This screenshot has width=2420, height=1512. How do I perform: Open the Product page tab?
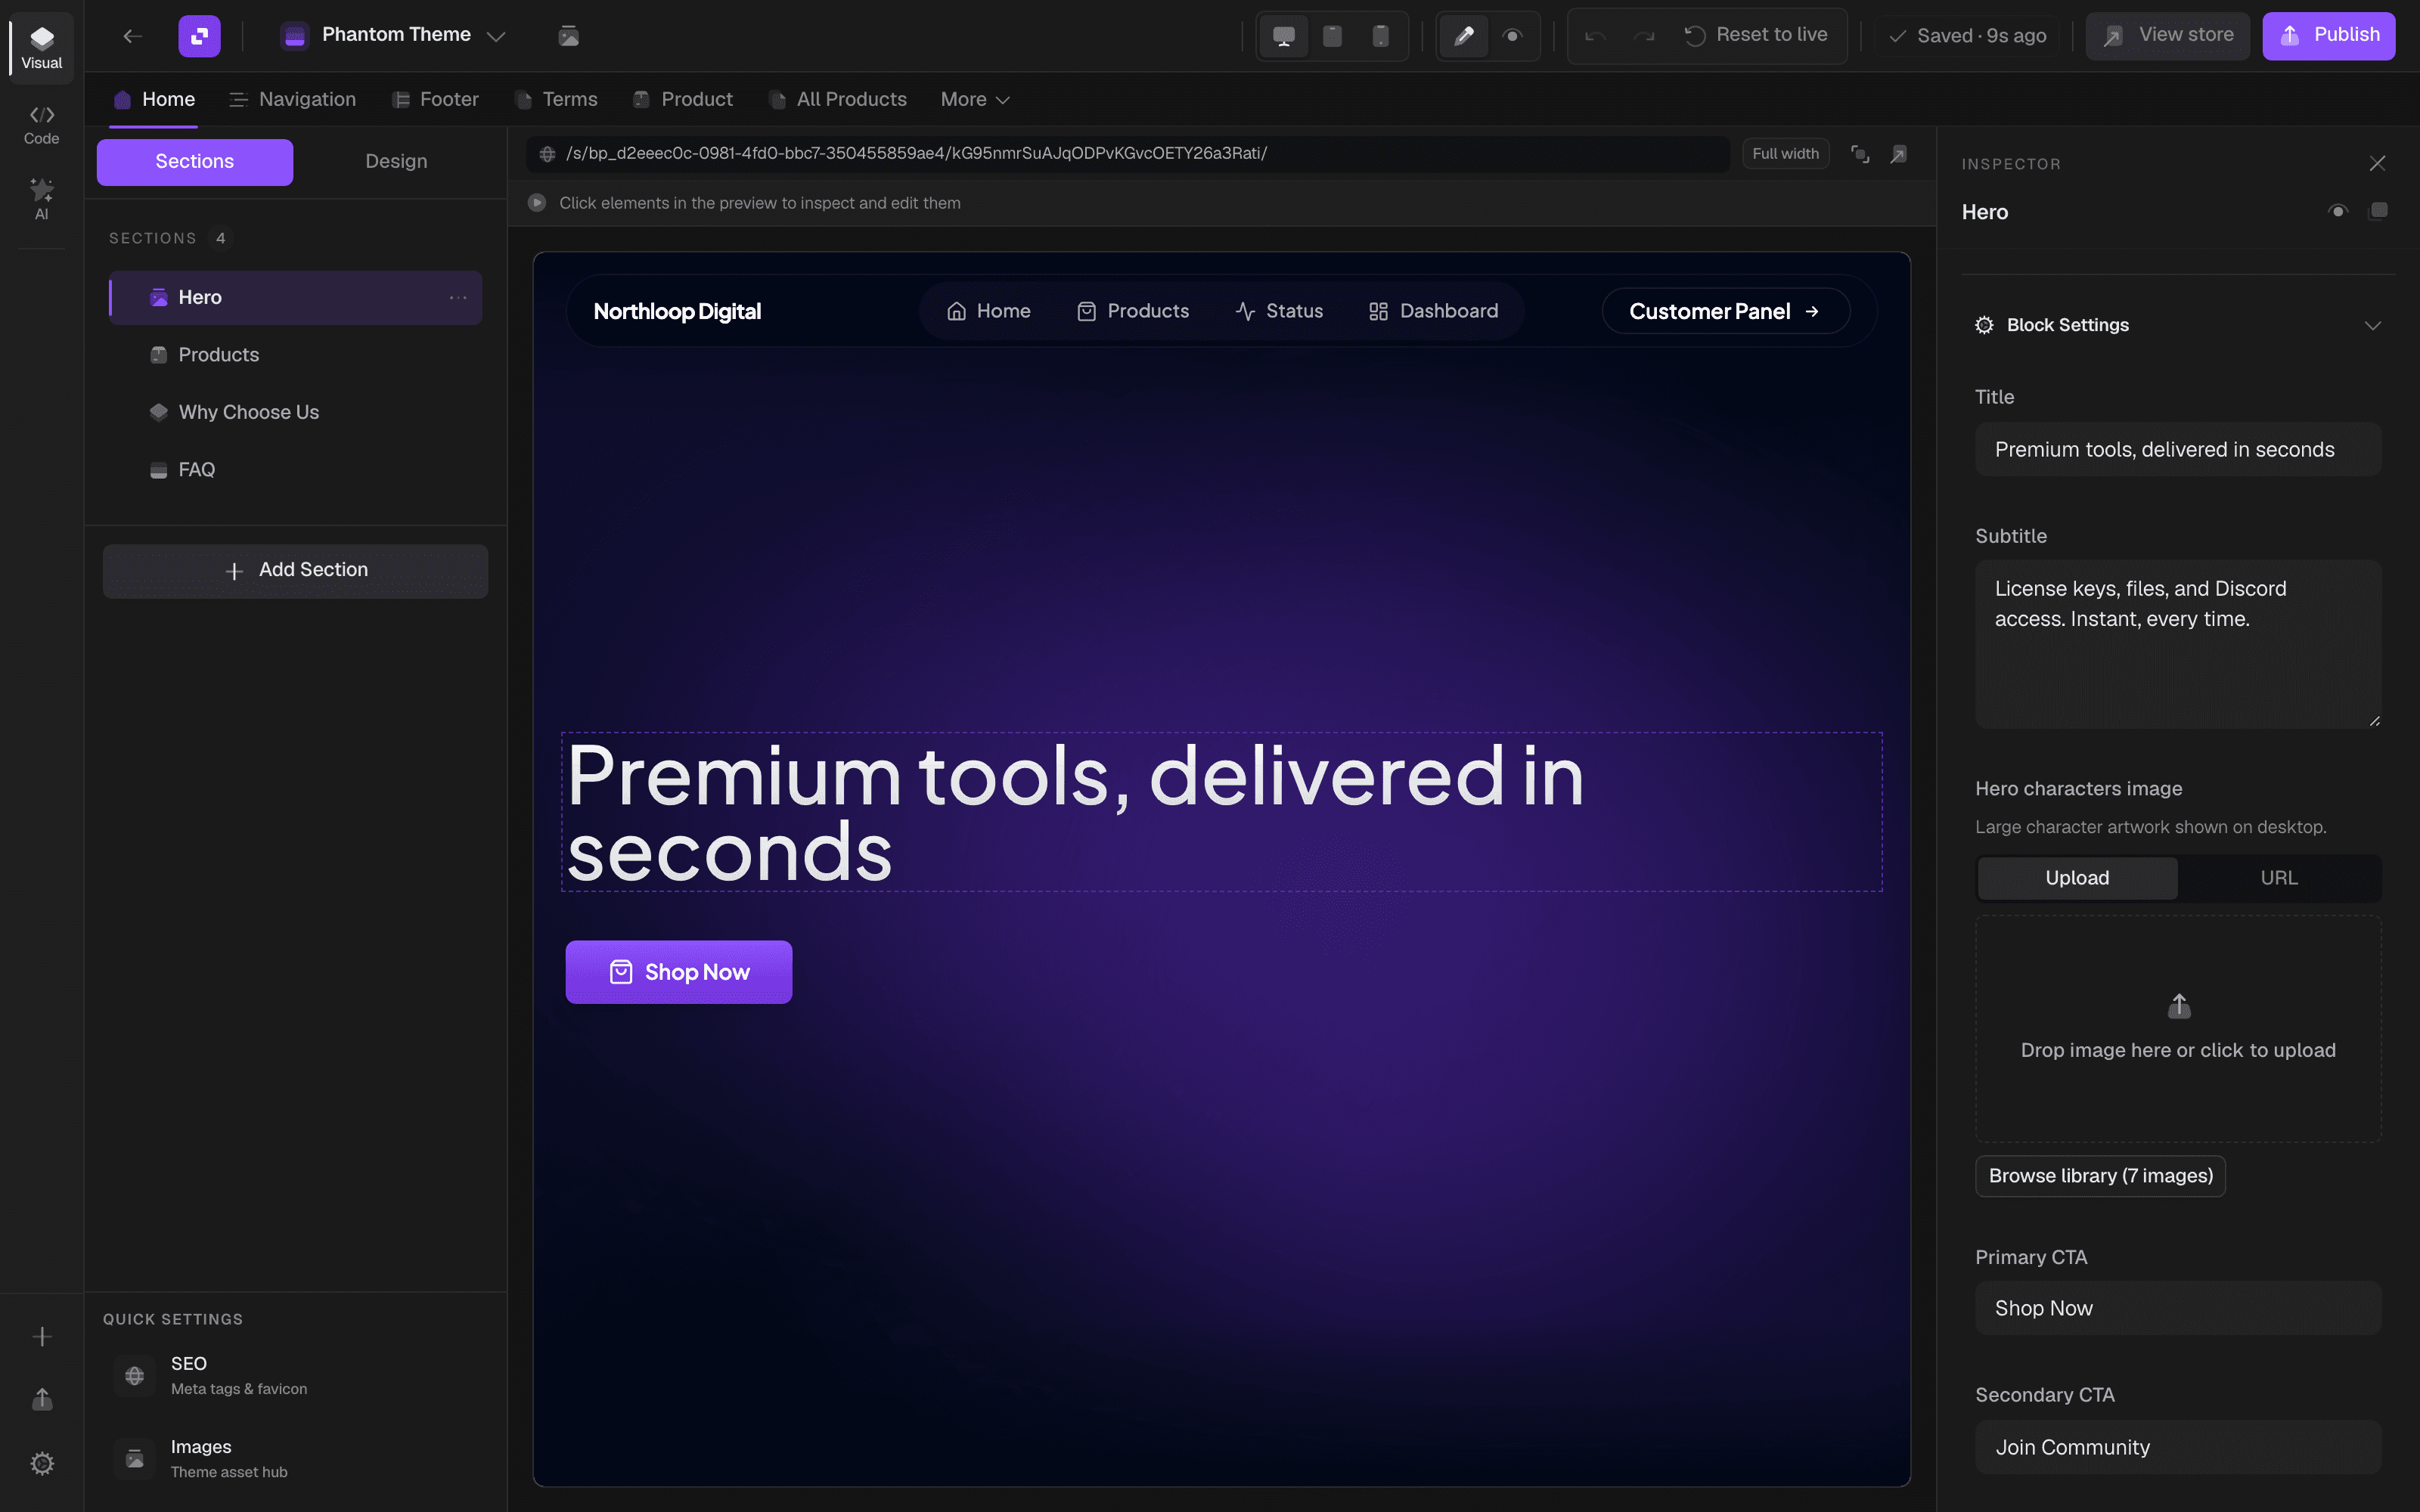[x=683, y=99]
